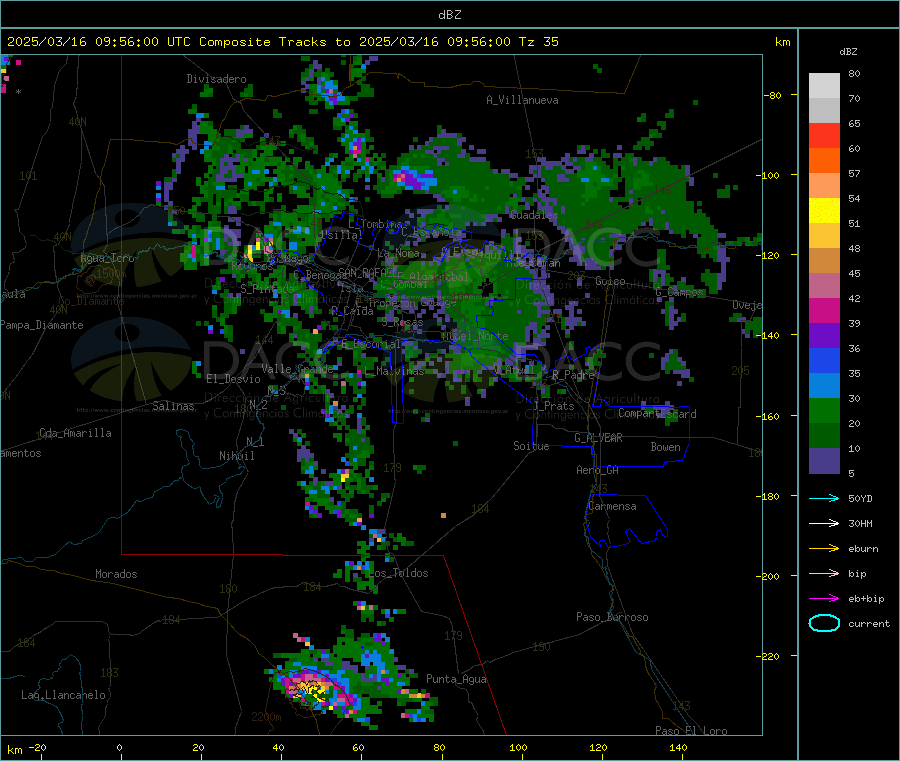Click the 50YD legend label

point(860,498)
